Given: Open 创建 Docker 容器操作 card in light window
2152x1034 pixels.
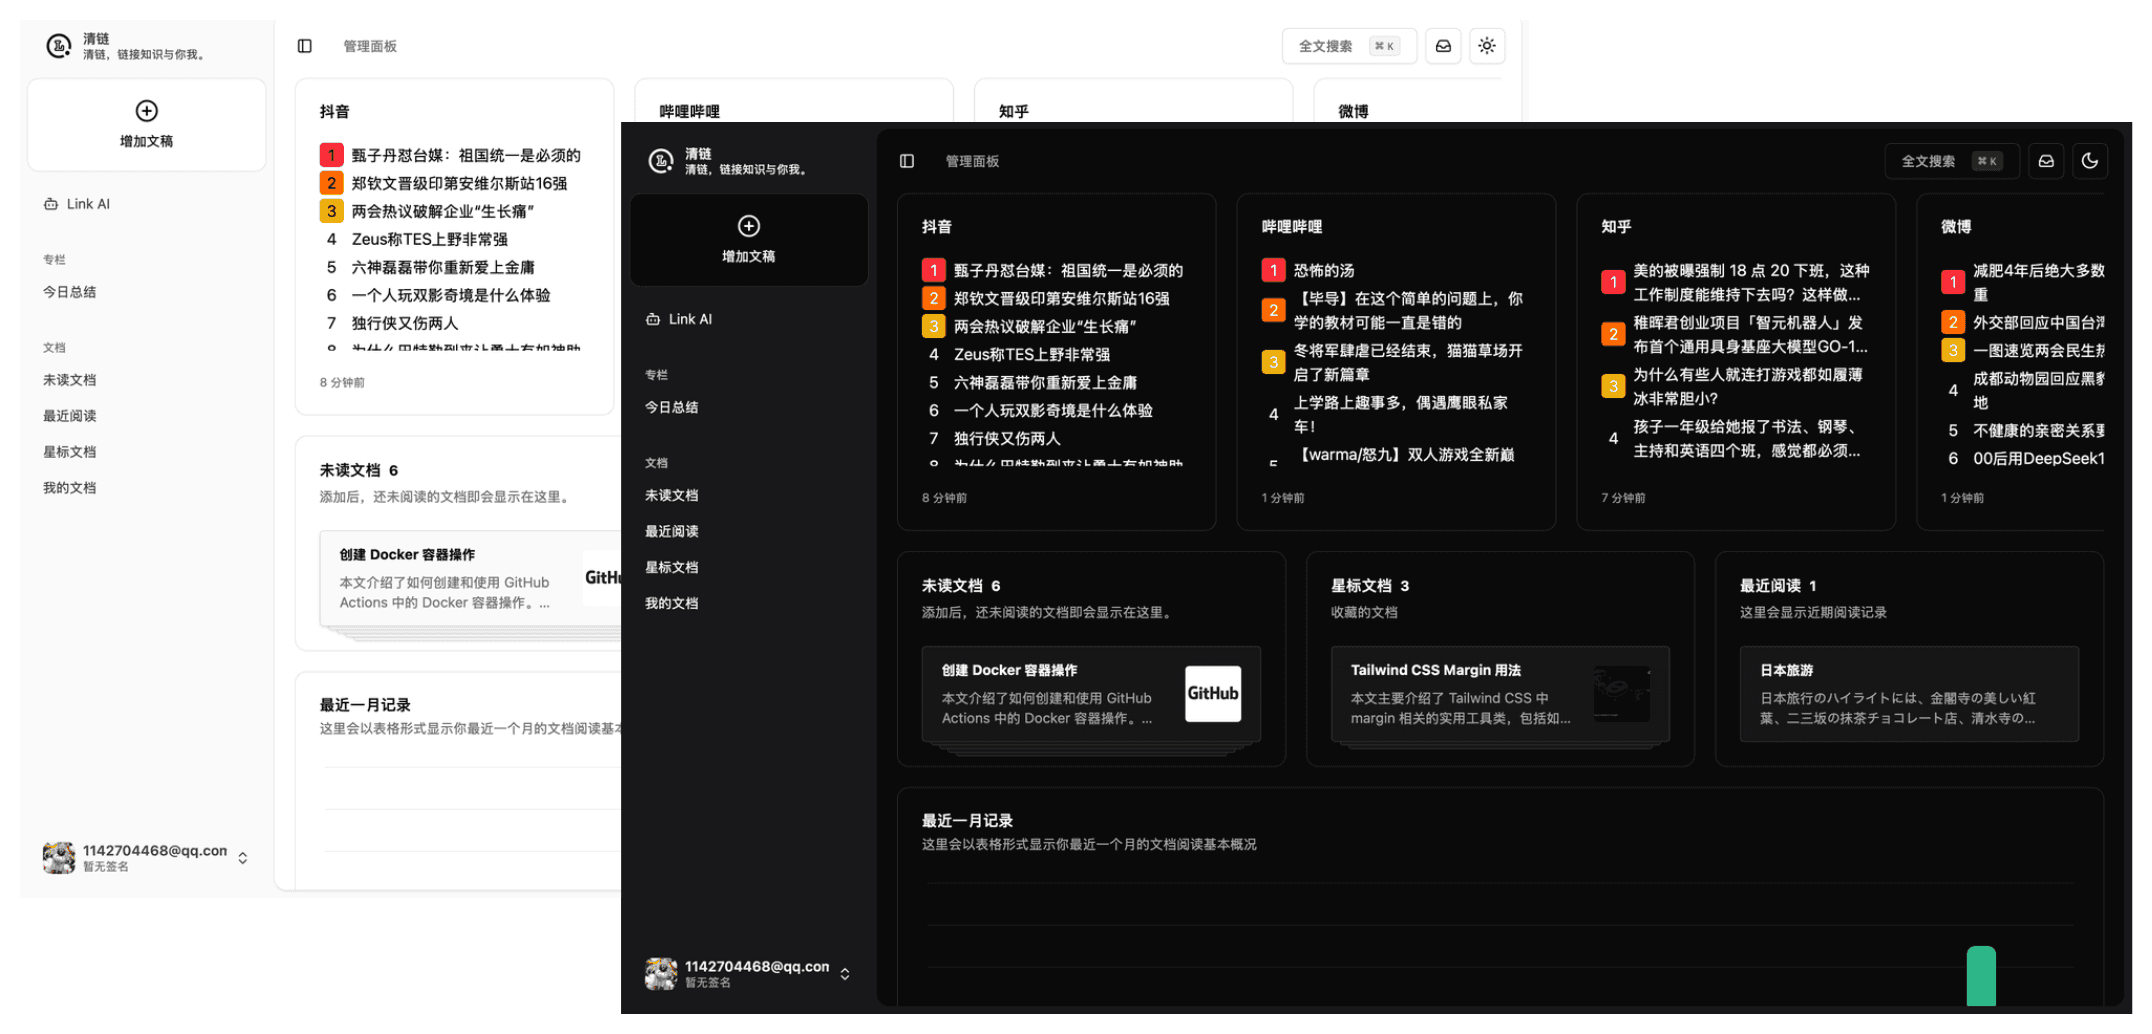Looking at the screenshot, I should tap(470, 578).
